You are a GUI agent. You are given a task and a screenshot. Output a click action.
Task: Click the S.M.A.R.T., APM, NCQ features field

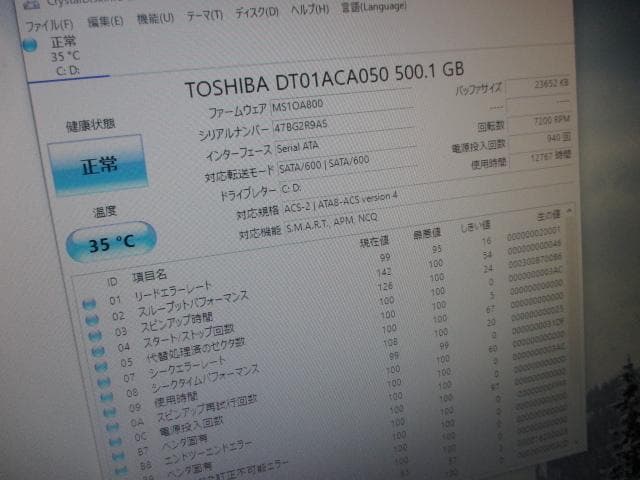[331, 223]
